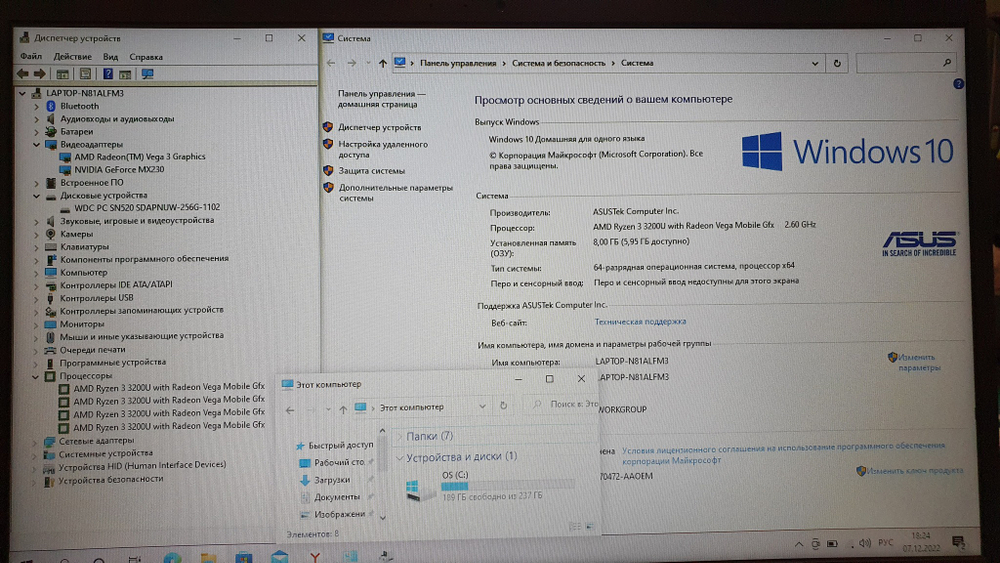Click search box in Этот компьютер window
Image resolution: width=1000 pixels, height=563 pixels.
[562, 404]
